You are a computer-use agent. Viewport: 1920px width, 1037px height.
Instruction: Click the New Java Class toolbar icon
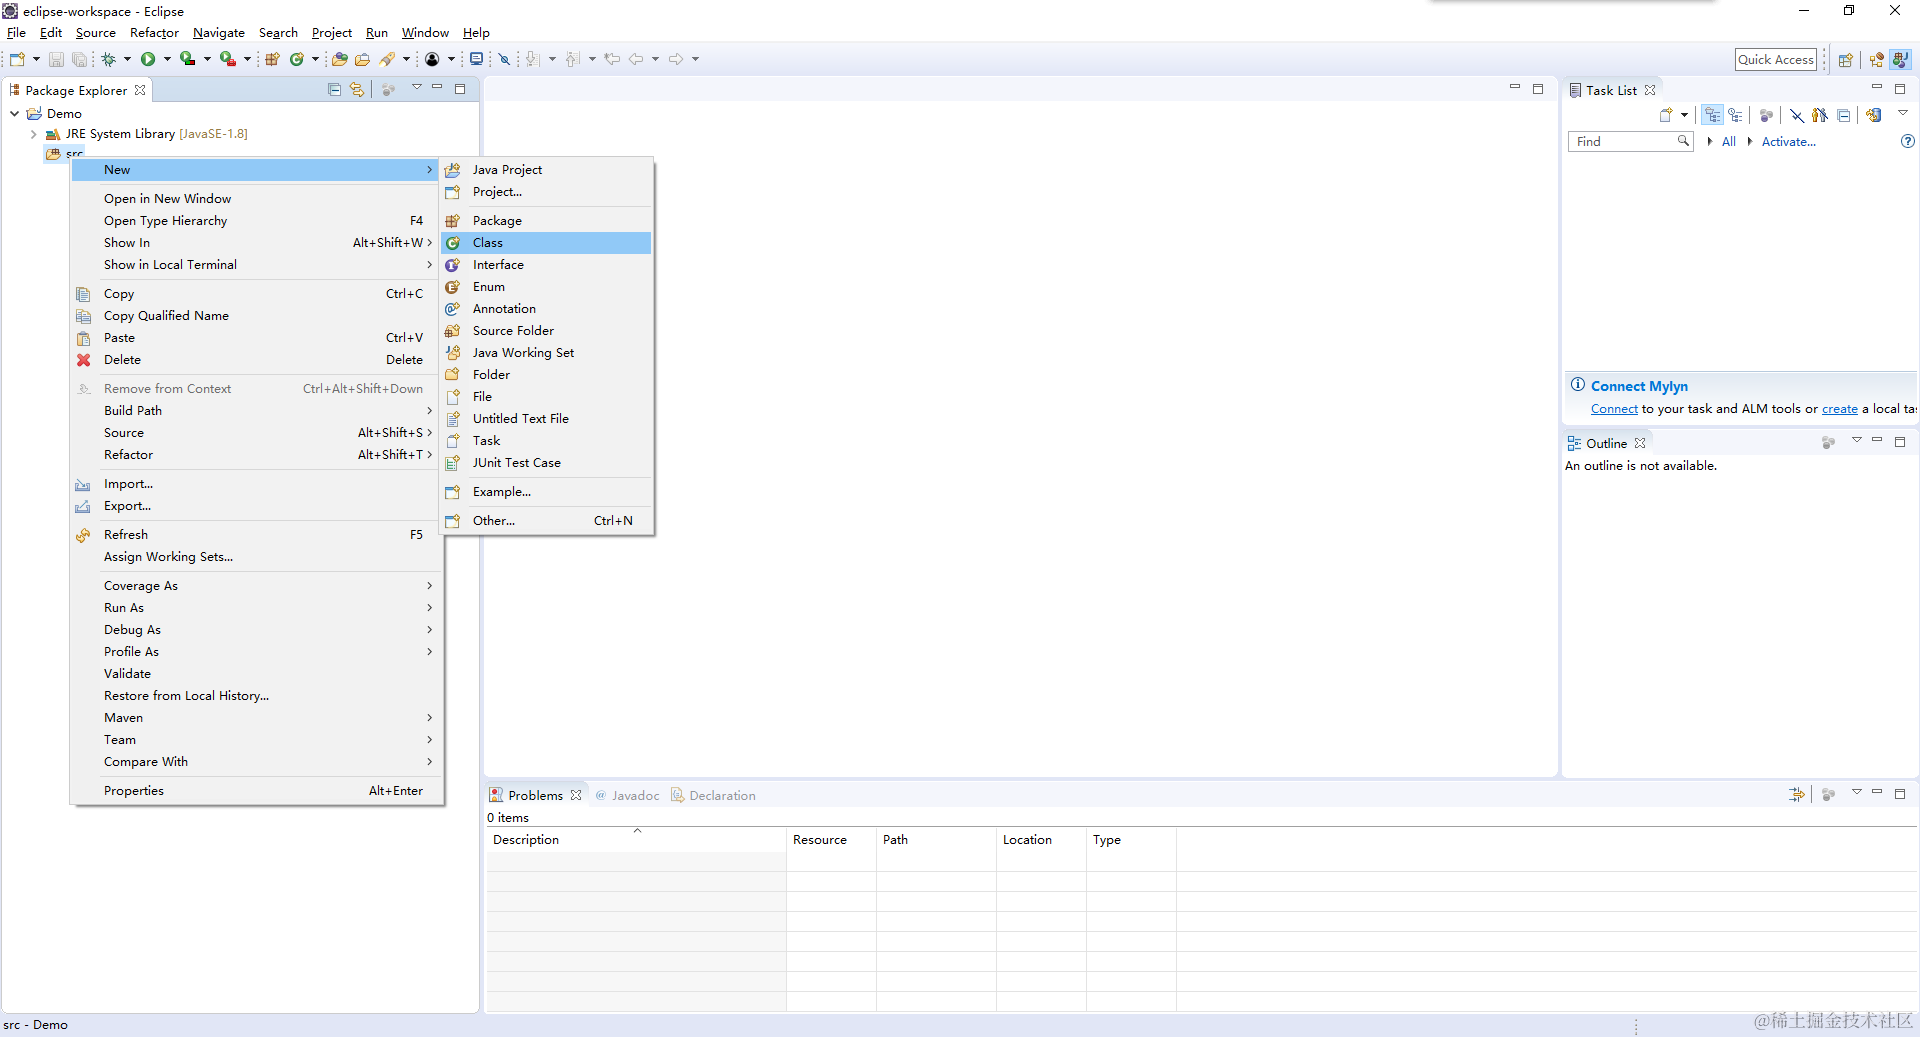coord(297,59)
